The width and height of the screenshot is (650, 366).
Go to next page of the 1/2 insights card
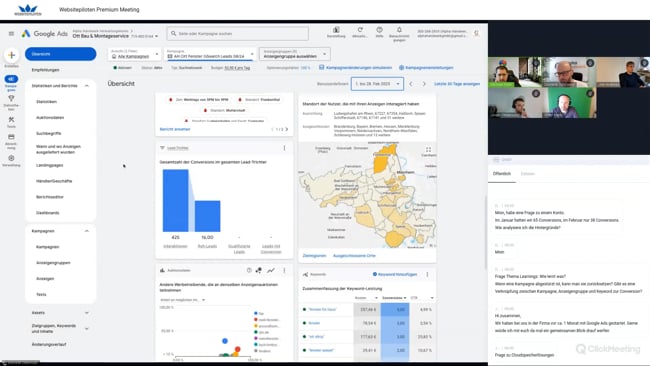click(286, 129)
